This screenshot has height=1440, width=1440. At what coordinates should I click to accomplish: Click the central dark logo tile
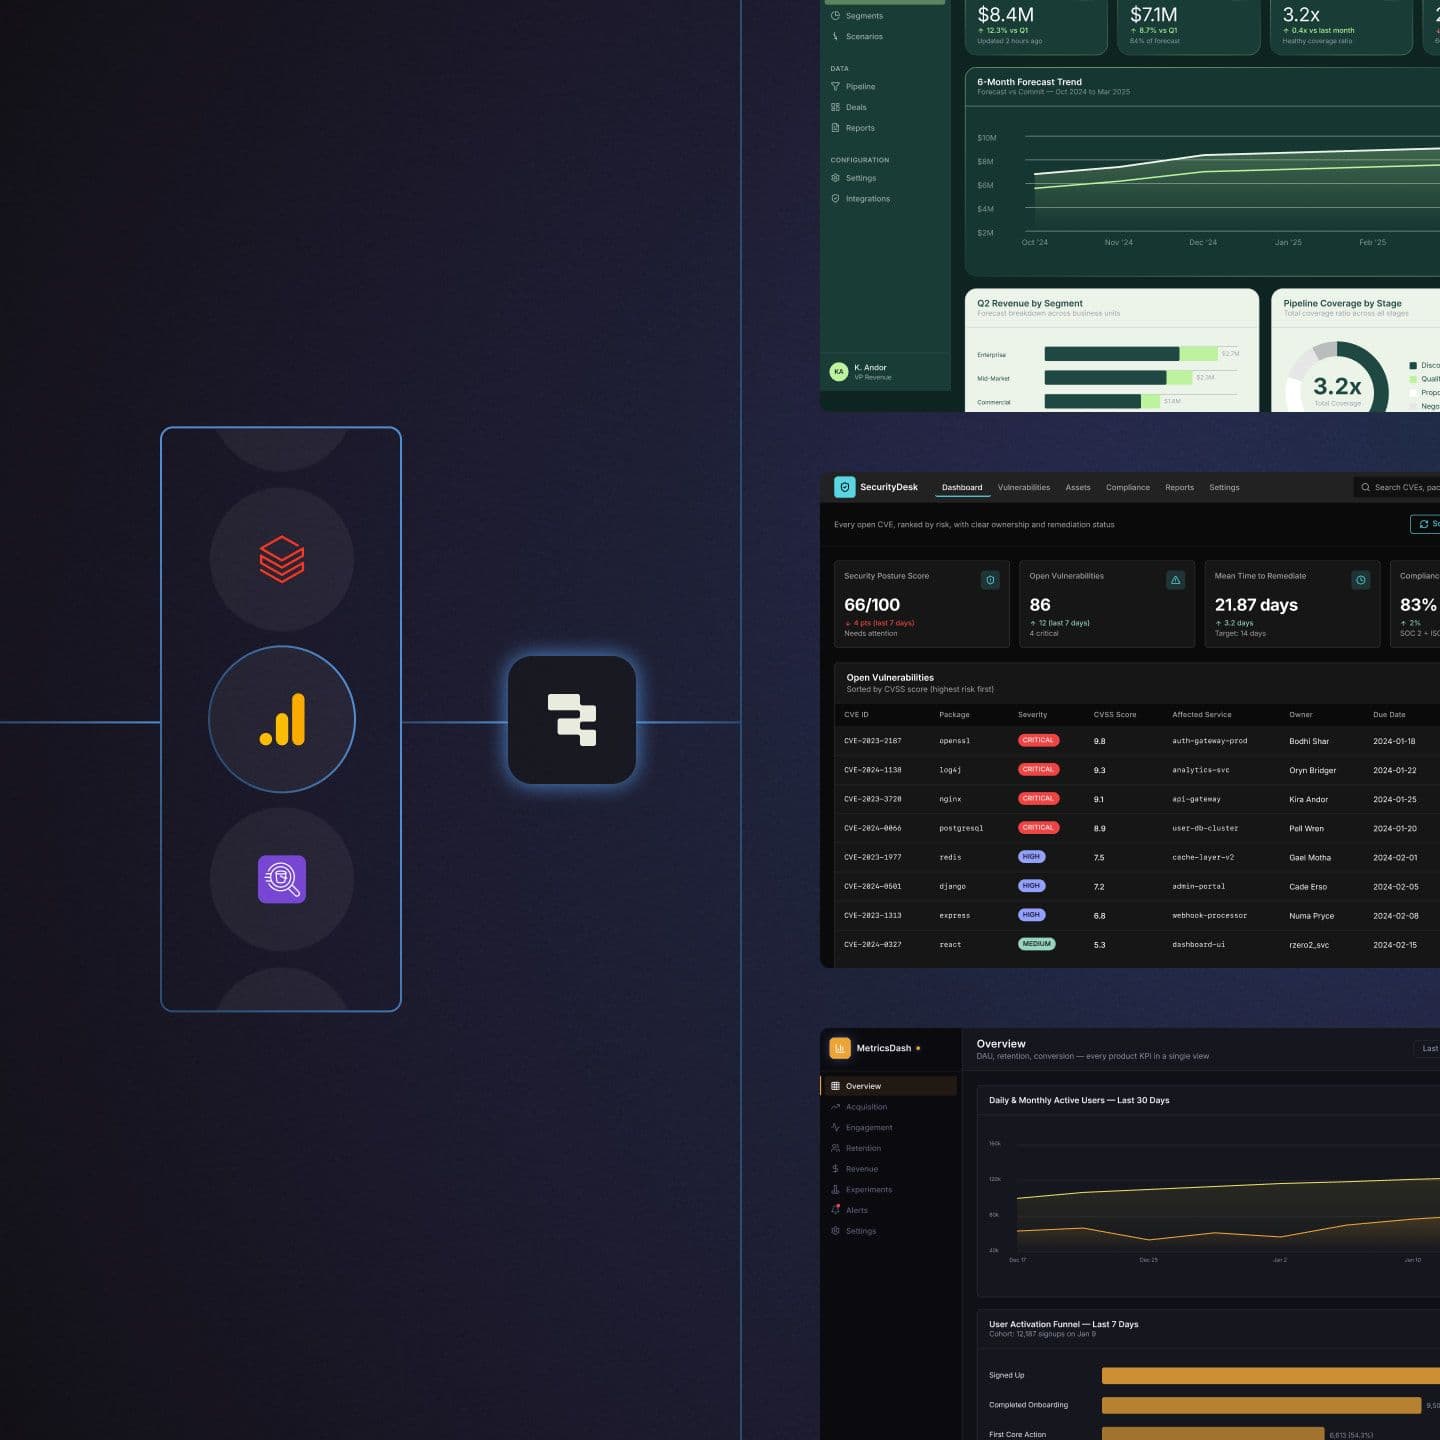[x=572, y=720]
